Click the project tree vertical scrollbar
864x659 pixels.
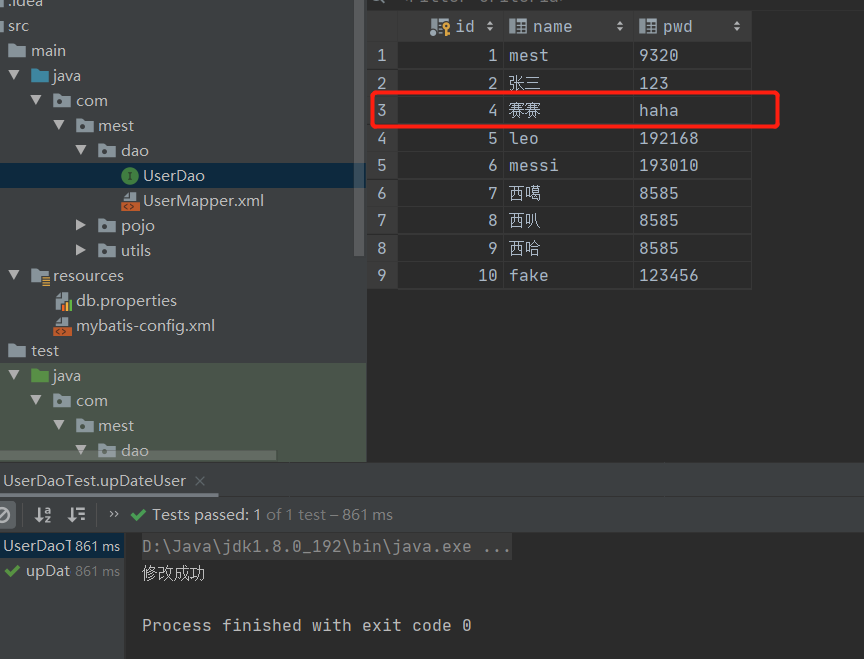pos(359,128)
